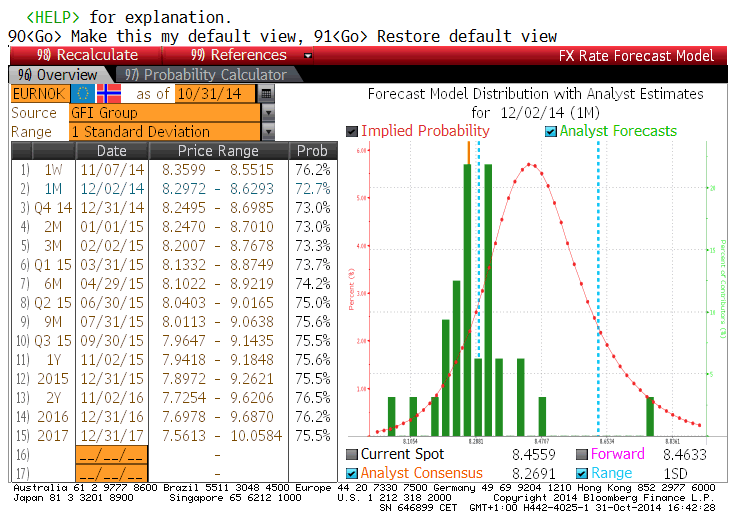
Task: Select the 2Y forecast row
Action: (x=174, y=398)
